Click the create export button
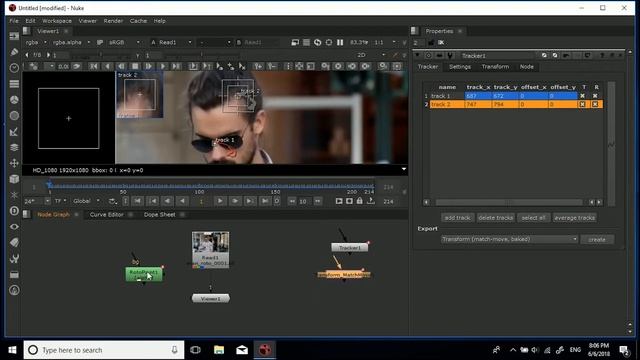The image size is (640, 360). (597, 240)
